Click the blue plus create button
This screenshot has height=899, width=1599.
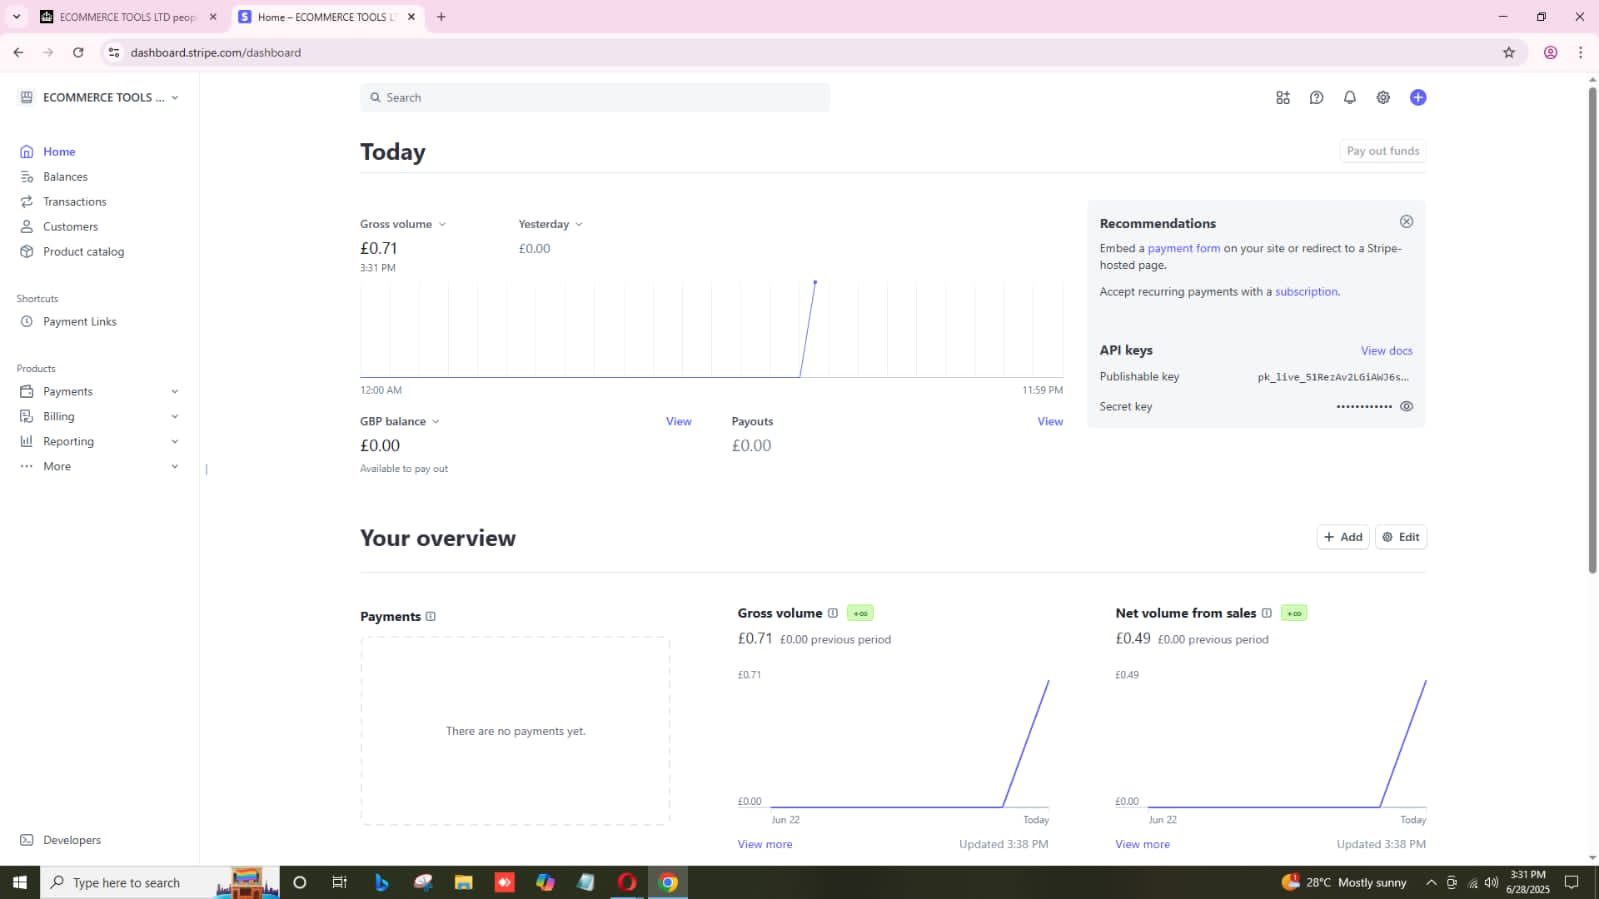click(x=1417, y=98)
